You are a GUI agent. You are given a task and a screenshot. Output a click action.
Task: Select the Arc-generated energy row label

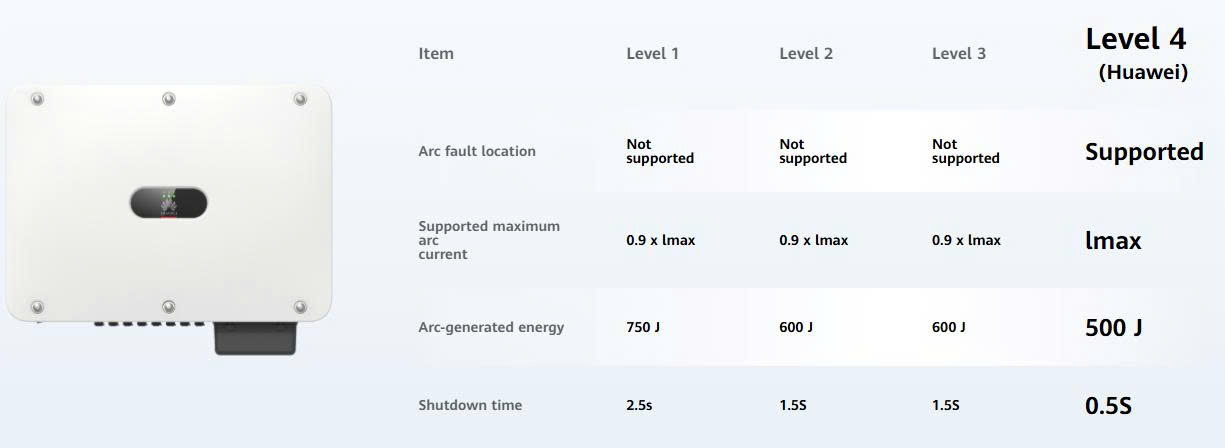click(490, 328)
